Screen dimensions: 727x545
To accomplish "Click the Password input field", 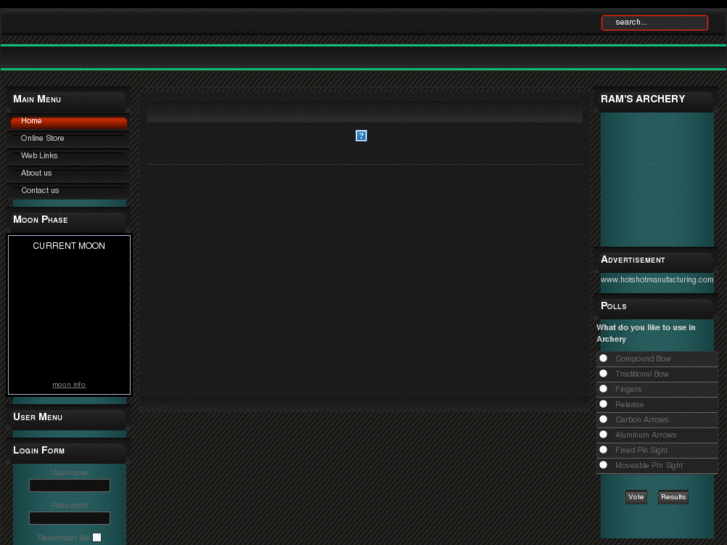I will point(70,518).
